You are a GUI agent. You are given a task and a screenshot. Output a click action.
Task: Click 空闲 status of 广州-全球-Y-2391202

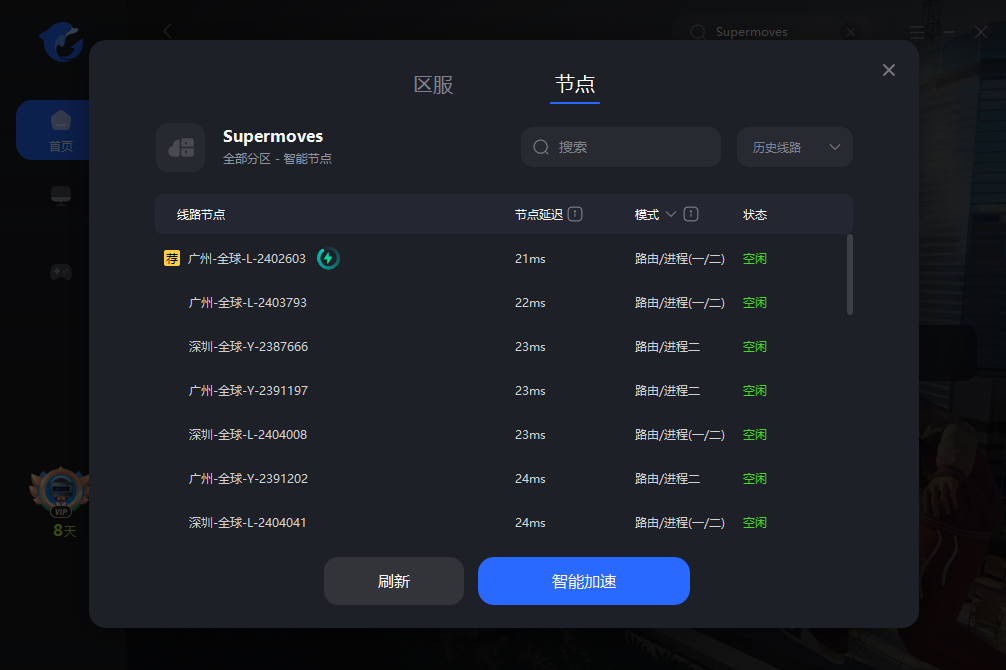(754, 479)
